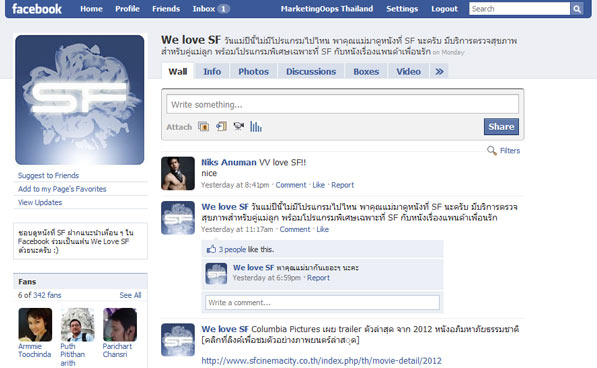Viewport: 597px width, 368px height.
Task: Open Filters with the magnifier icon
Action: [492, 151]
